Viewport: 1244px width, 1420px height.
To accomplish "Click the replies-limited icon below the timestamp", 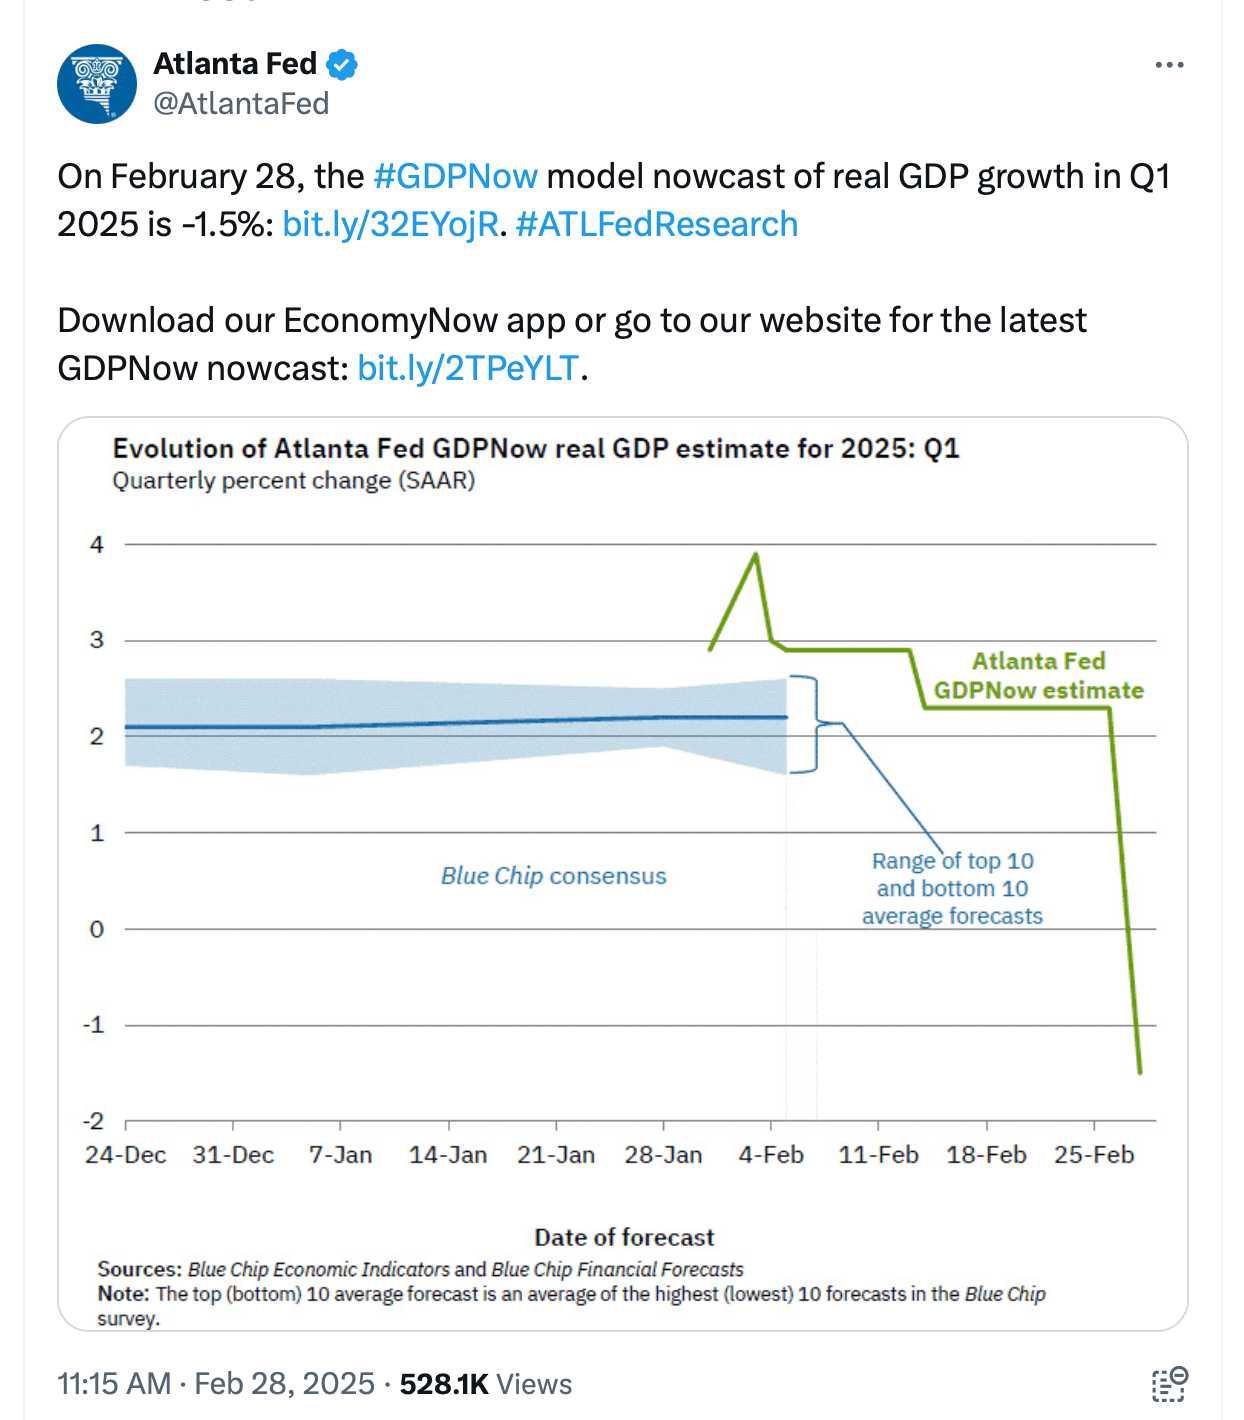I will click(x=1168, y=1383).
